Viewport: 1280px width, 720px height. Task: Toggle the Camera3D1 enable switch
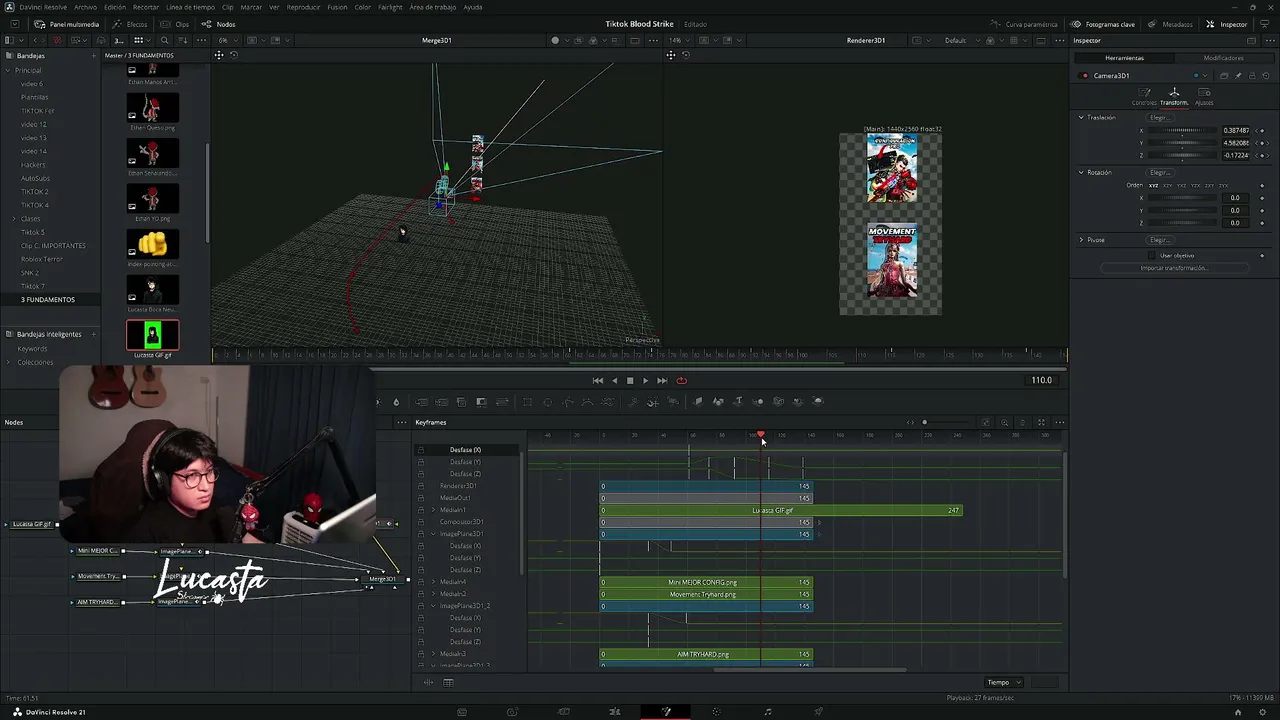1085,76
